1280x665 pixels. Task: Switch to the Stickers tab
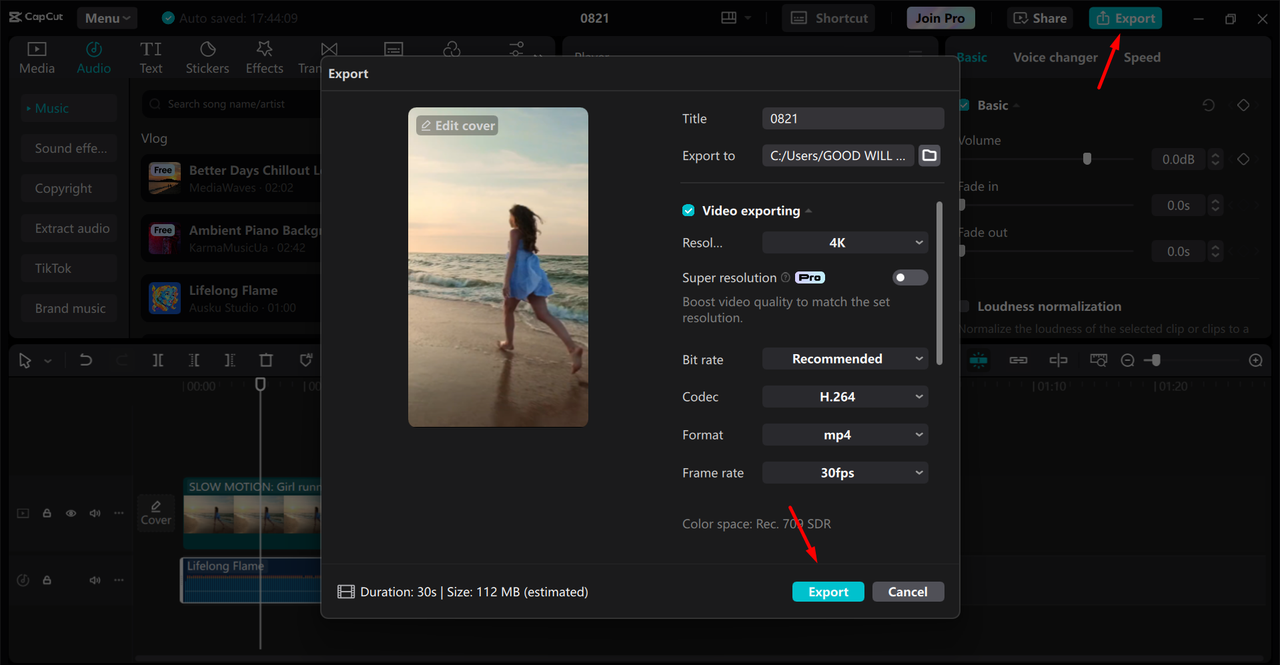tap(207, 57)
